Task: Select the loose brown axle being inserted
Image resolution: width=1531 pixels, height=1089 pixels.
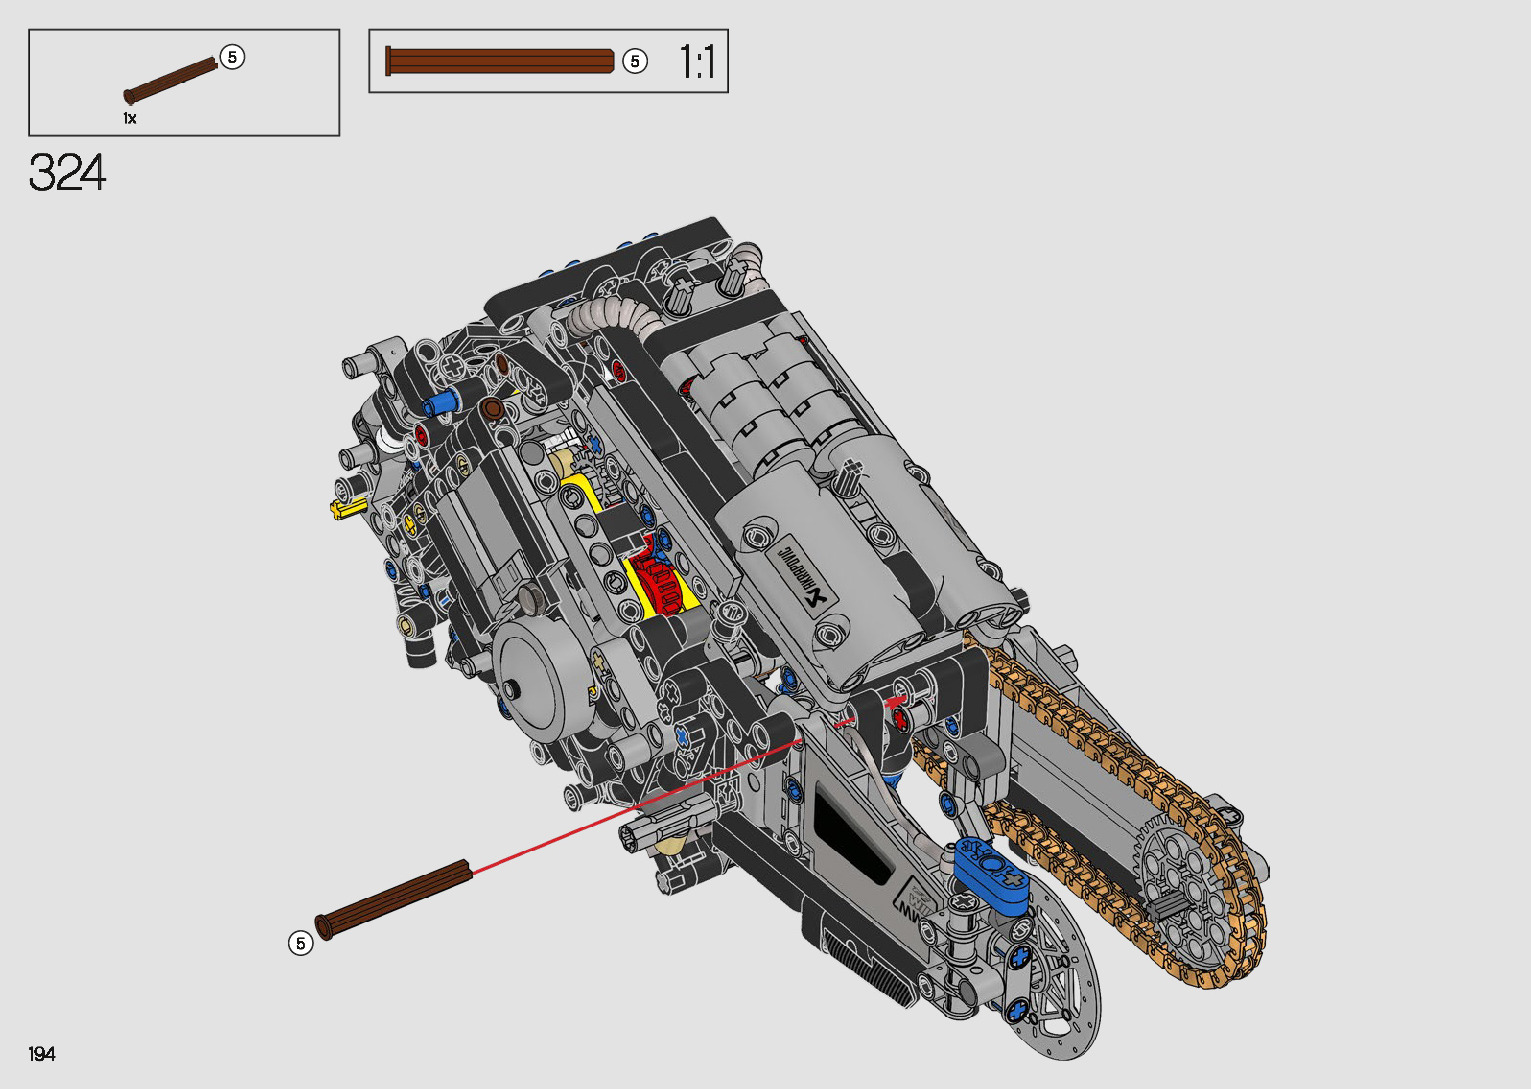Action: click(393, 898)
